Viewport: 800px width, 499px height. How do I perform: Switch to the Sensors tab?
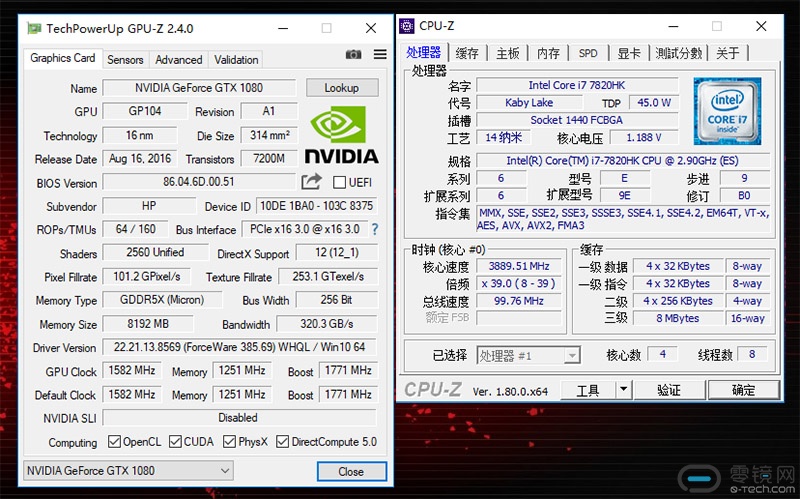[125, 60]
